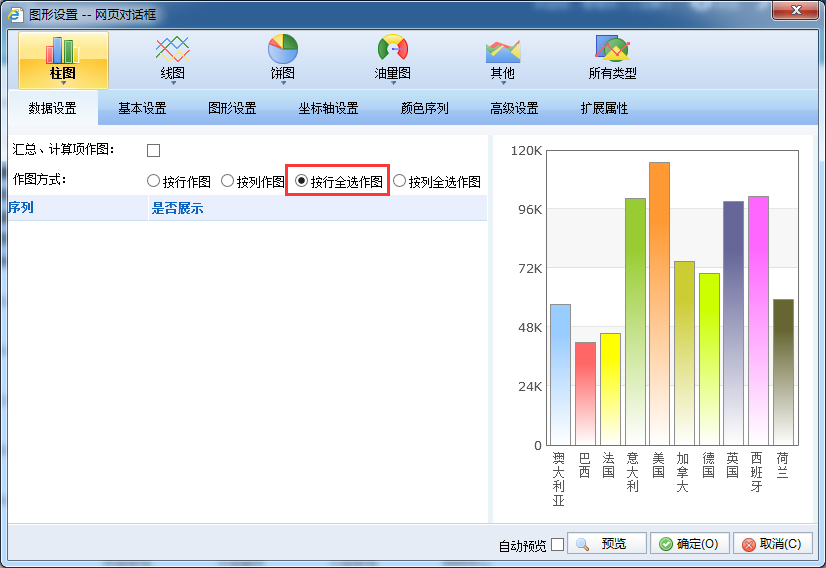The width and height of the screenshot is (826, 568).
Task: Click the IE icon in the title bar
Action: coord(15,15)
